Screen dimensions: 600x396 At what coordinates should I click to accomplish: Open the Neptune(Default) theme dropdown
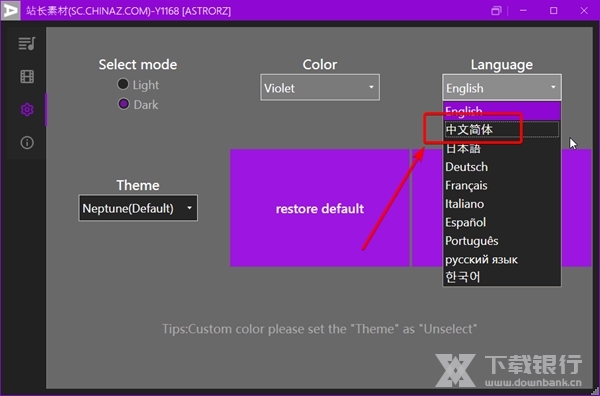(138, 208)
